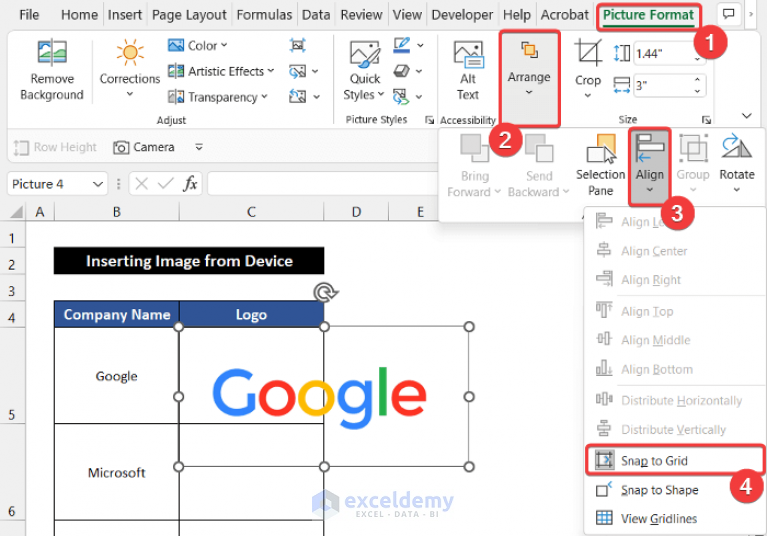Collapse the ribbon chevron
The height and width of the screenshot is (536, 767).
click(x=746, y=116)
